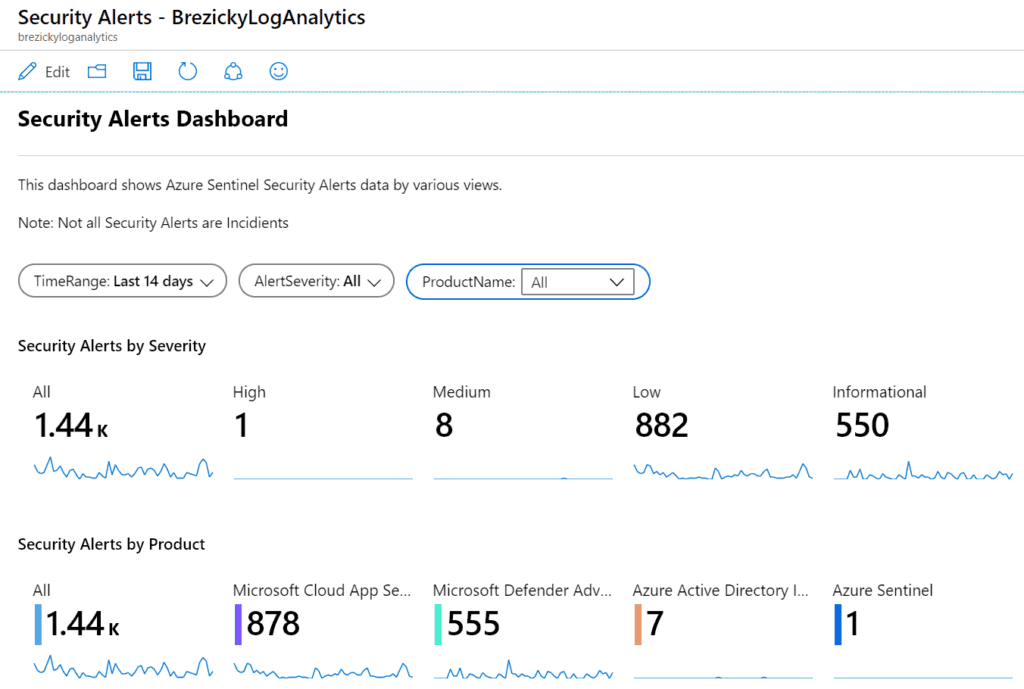The width and height of the screenshot is (1024, 689).
Task: Expand the TimeRange Last 14 days dropdown
Action: click(x=123, y=281)
